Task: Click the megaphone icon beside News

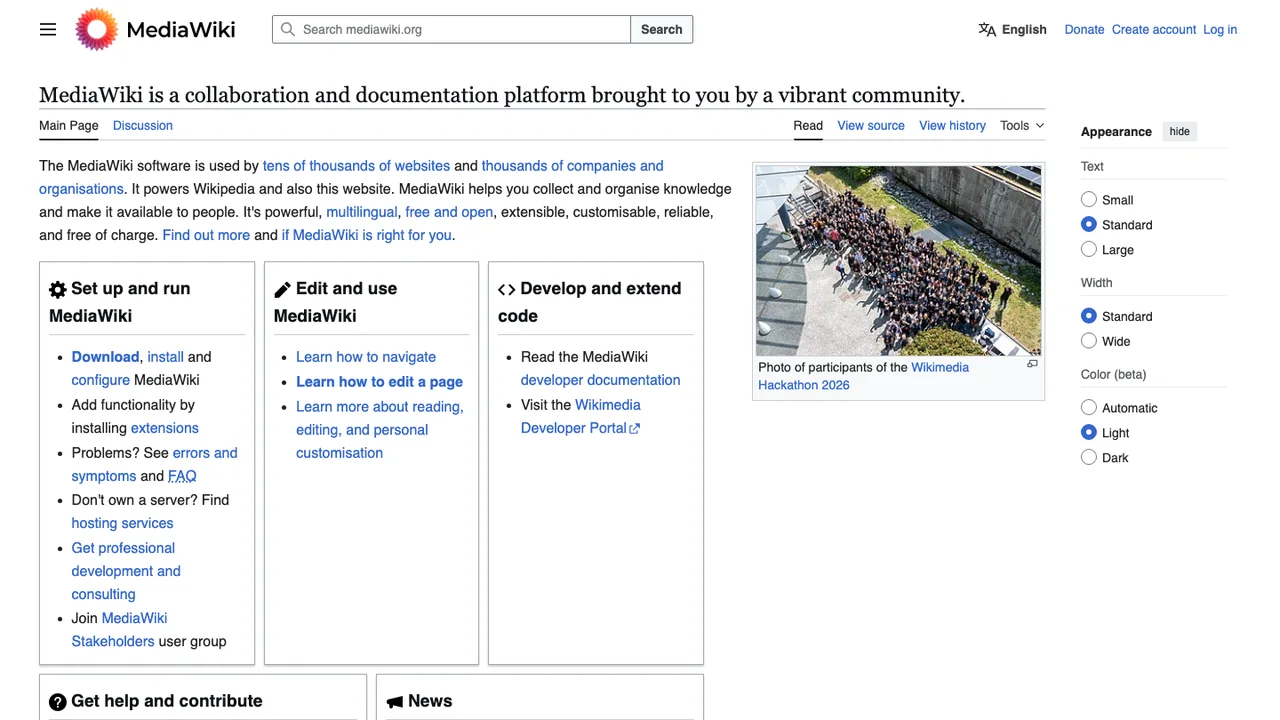Action: click(x=395, y=703)
